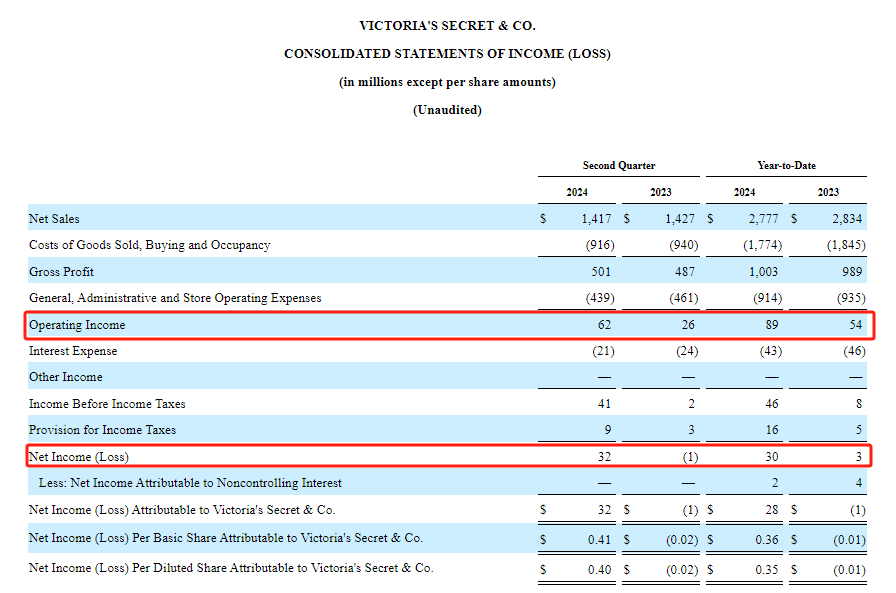Click the Net Sales value 1,417
Image resolution: width=896 pixels, height=593 pixels.
point(596,219)
